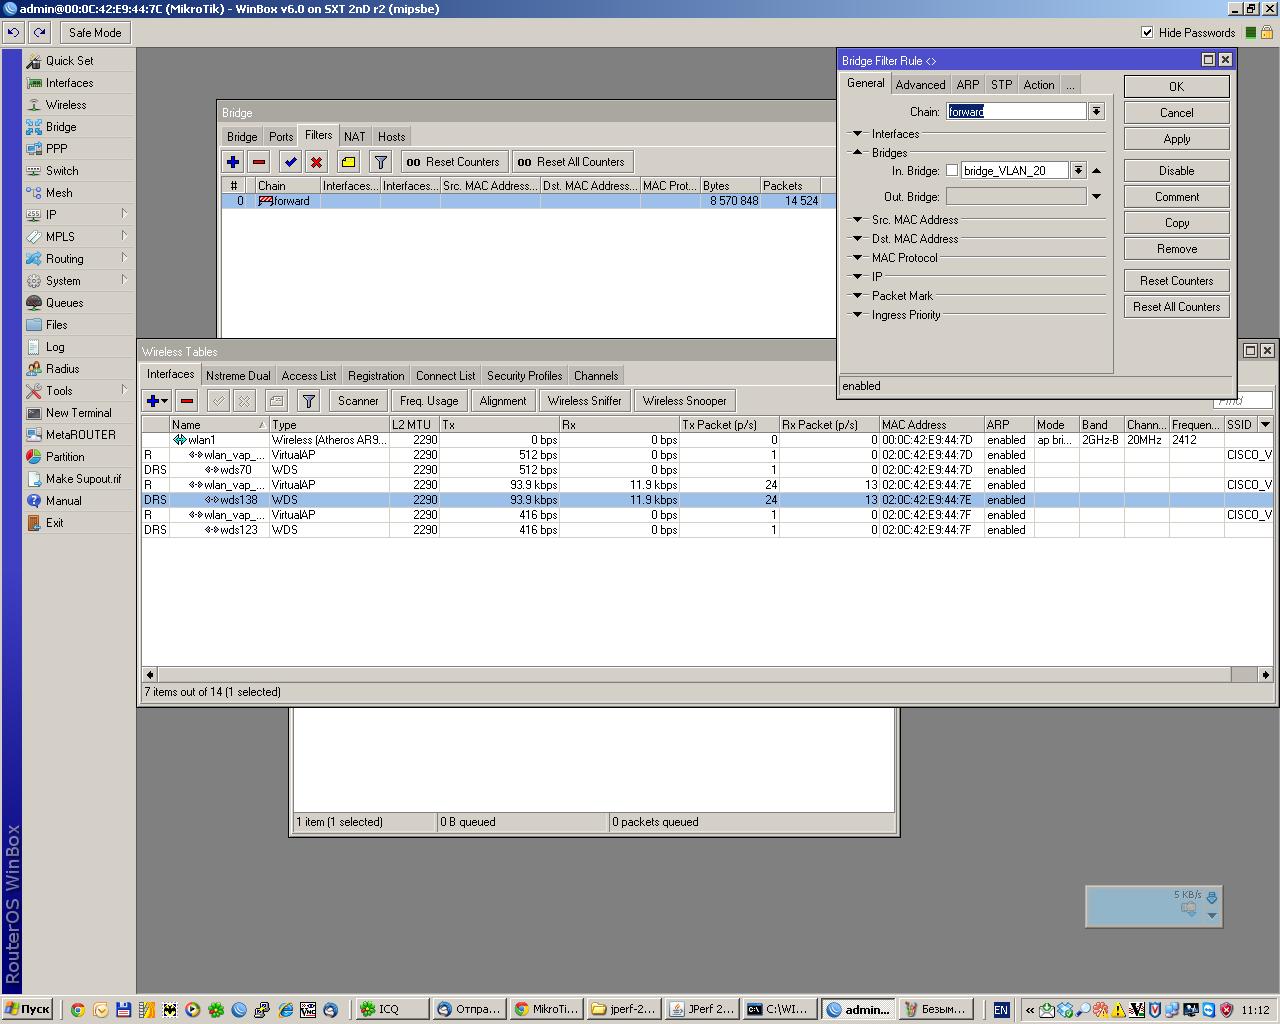Screen dimensions: 1280x1024
Task: Toggle the In. Bridge negation checkbox
Action: pos(952,171)
